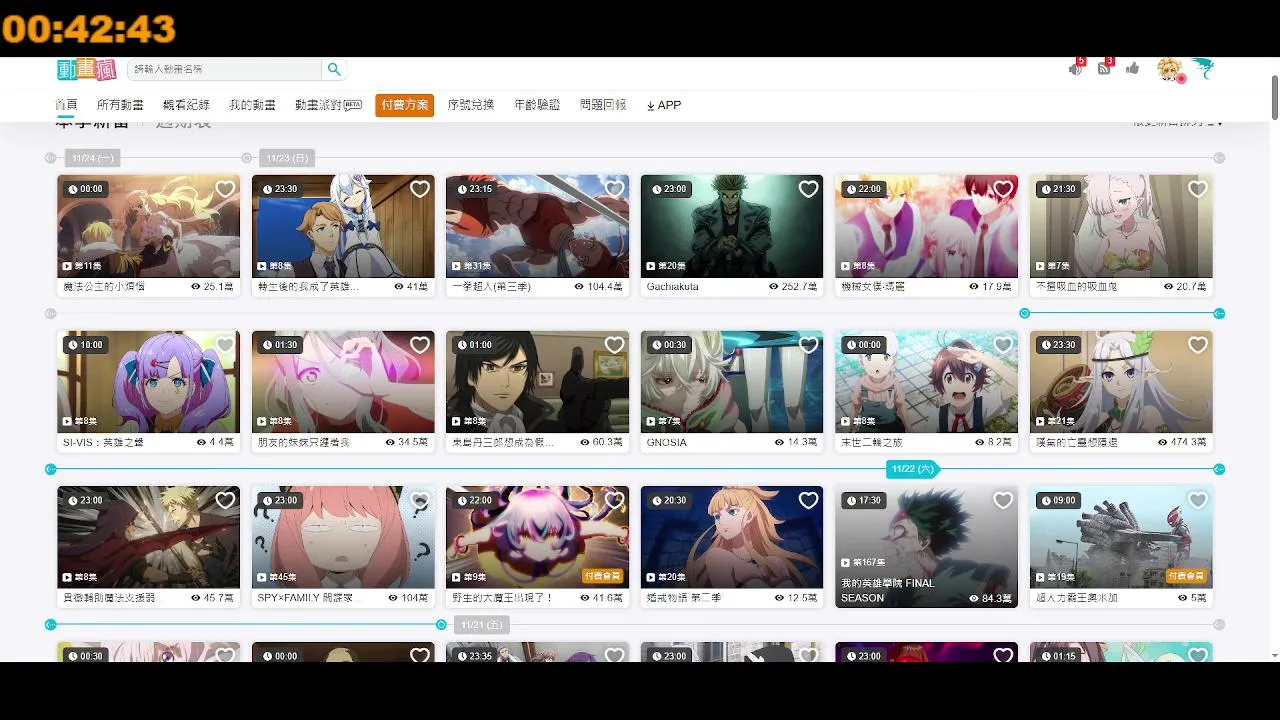1280x720 pixels.
Task: Open the megaphone announcements icon
Action: point(1076,68)
